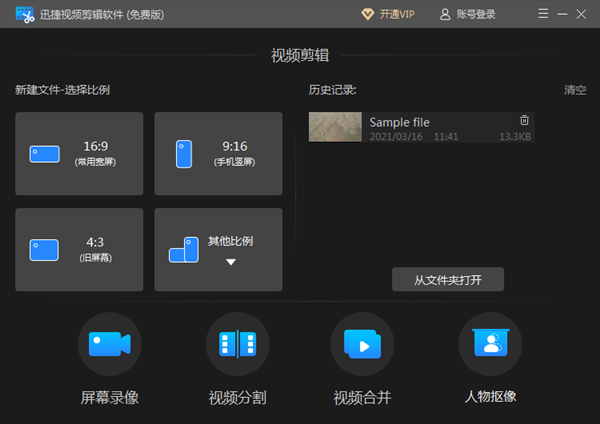Open 视频合并 video merge icon

pos(362,344)
